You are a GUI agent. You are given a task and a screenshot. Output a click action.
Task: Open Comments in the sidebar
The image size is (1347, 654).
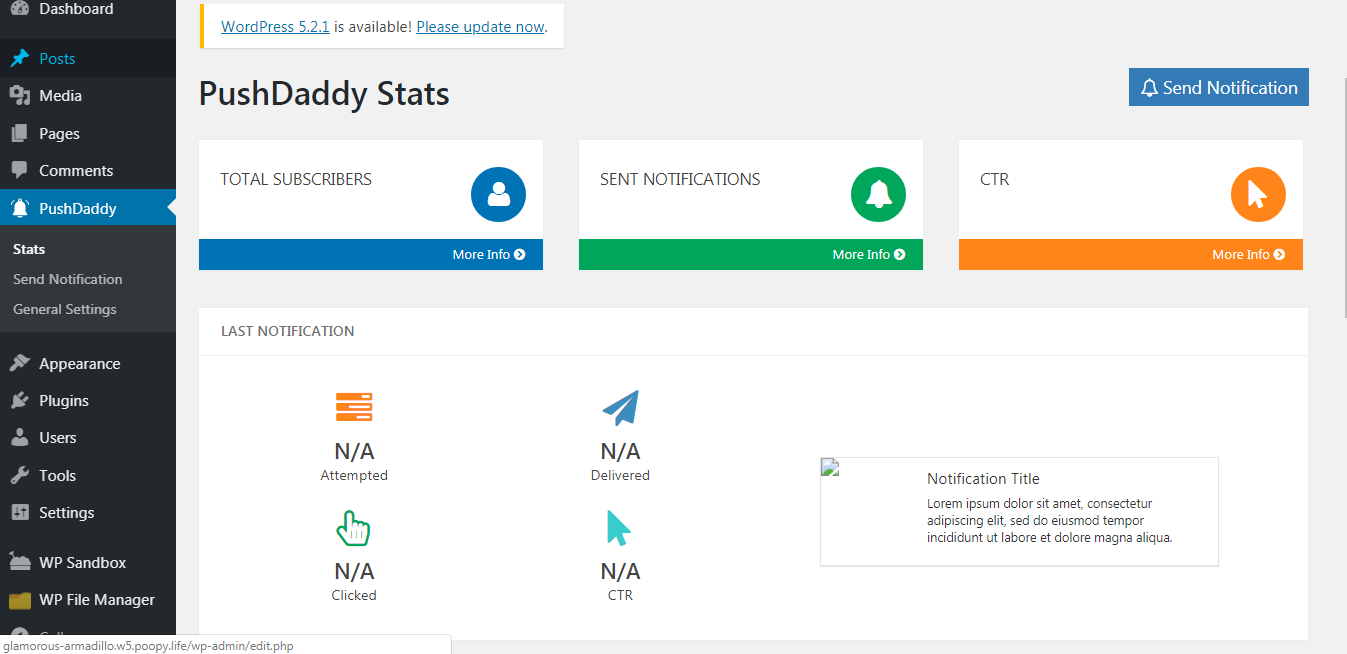tap(88, 170)
